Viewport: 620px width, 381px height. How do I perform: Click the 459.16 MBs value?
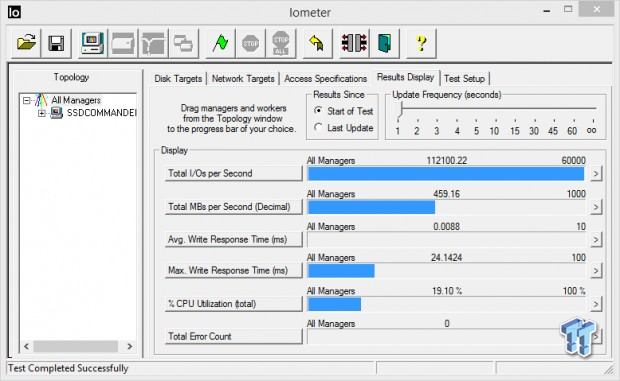pyautogui.click(x=446, y=194)
